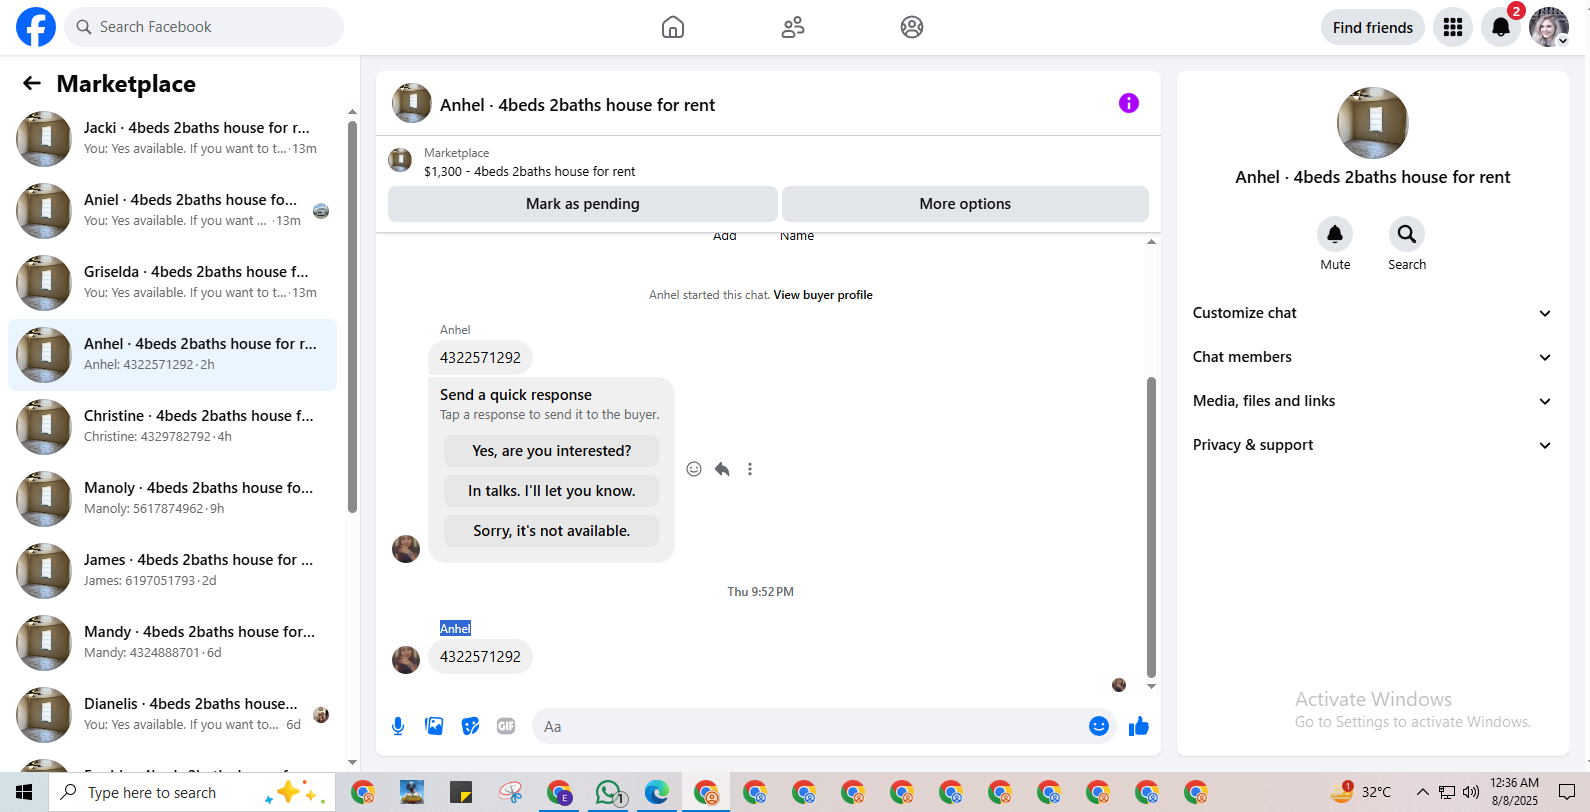Image resolution: width=1590 pixels, height=812 pixels.
Task: Open Microsoft Edge from the taskbar
Action: point(657,792)
